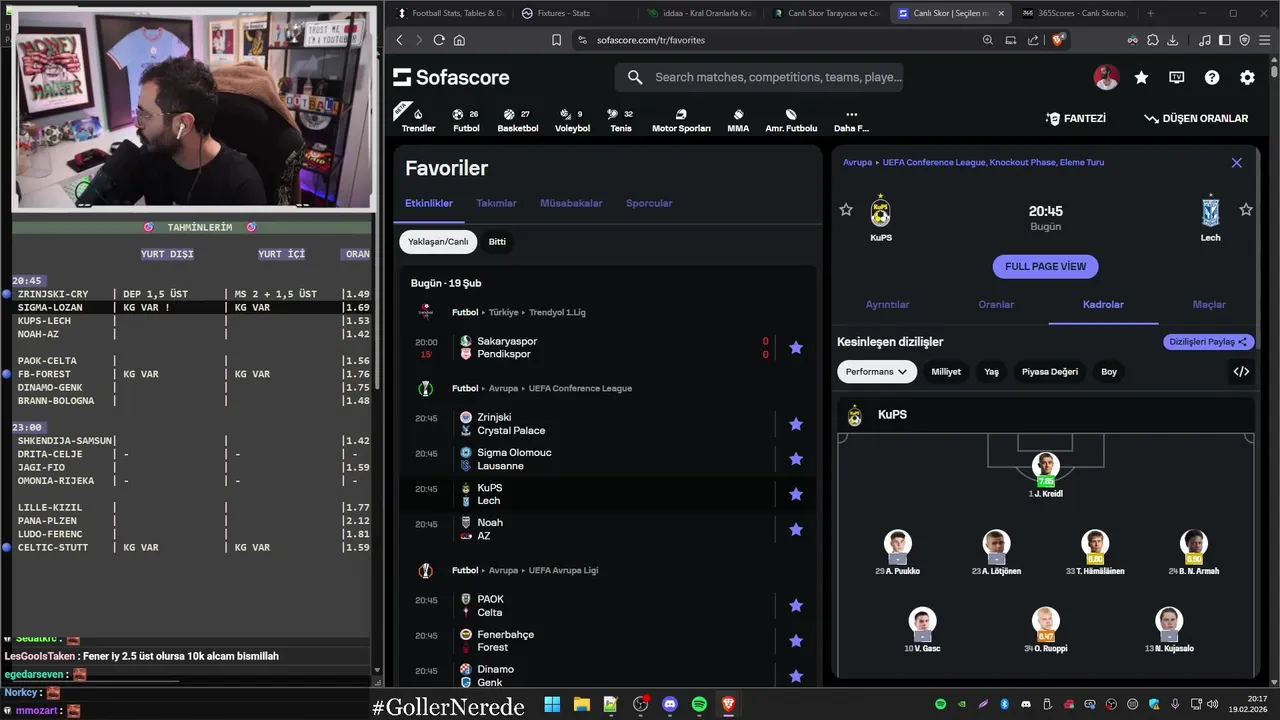The width and height of the screenshot is (1280, 720).
Task: Open the Oranlar tab in match panel
Action: point(996,305)
